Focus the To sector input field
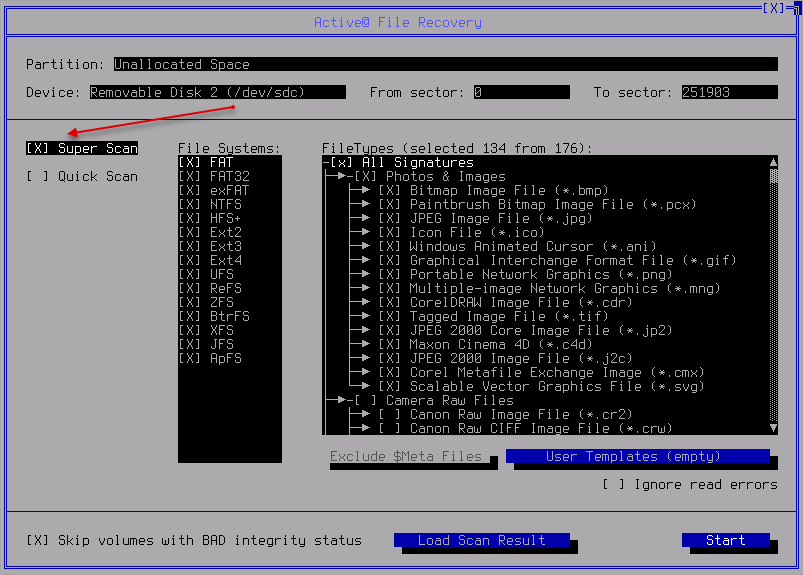This screenshot has height=575, width=803. point(729,92)
